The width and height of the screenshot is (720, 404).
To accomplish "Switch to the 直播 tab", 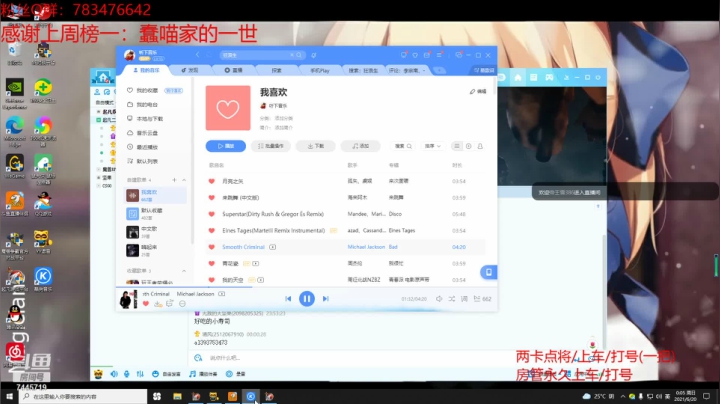I will coord(233,70).
